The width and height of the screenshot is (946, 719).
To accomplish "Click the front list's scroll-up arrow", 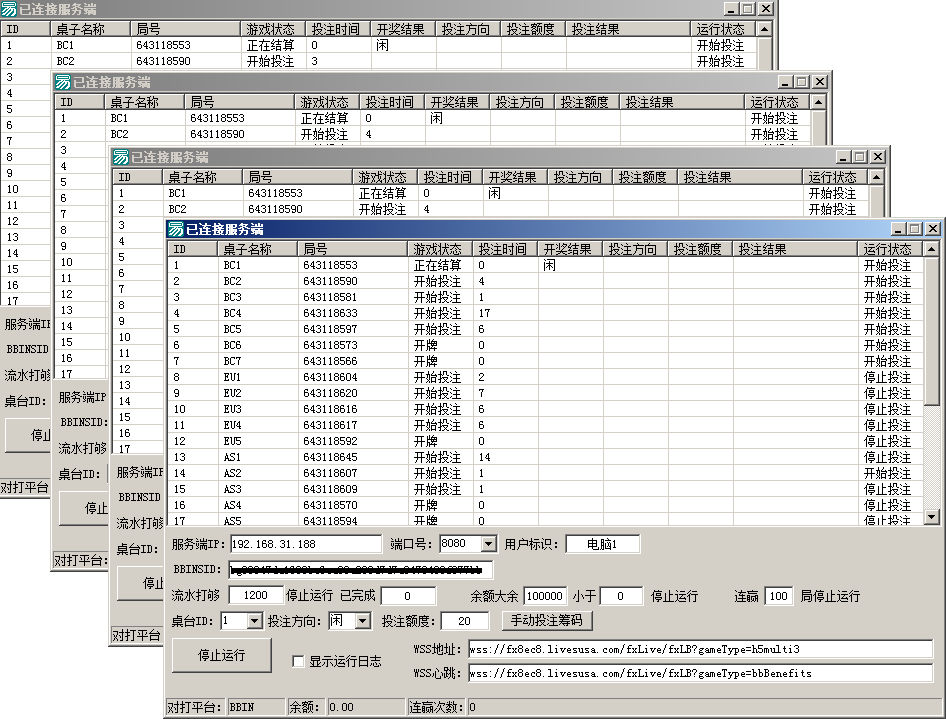I will click(932, 250).
